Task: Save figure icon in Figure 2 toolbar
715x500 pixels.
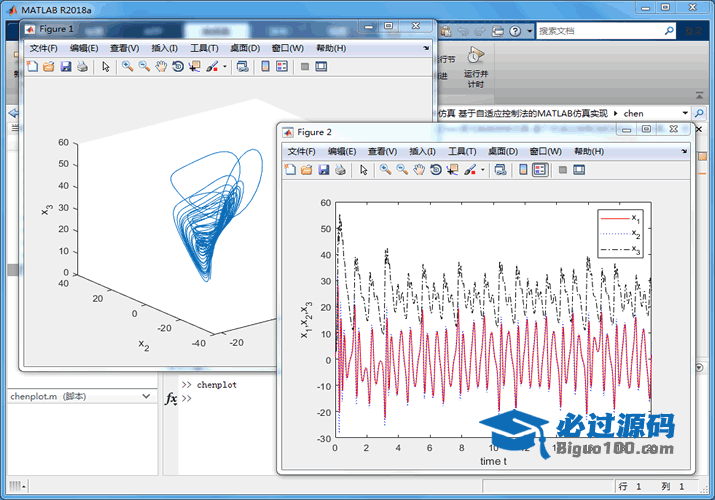Action: click(x=324, y=170)
